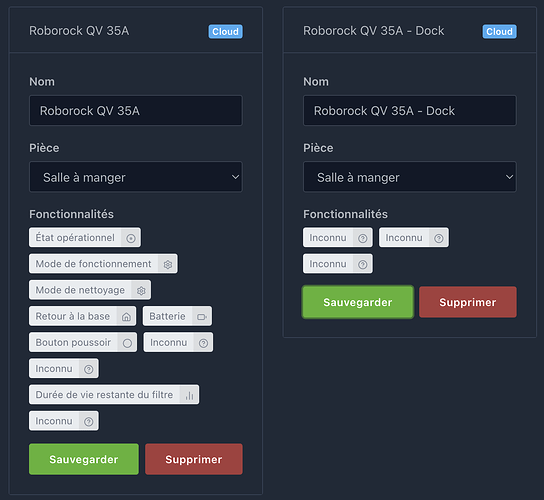Click the 'Pièce' label in the Dock card
The image size is (544, 500).
point(318,148)
